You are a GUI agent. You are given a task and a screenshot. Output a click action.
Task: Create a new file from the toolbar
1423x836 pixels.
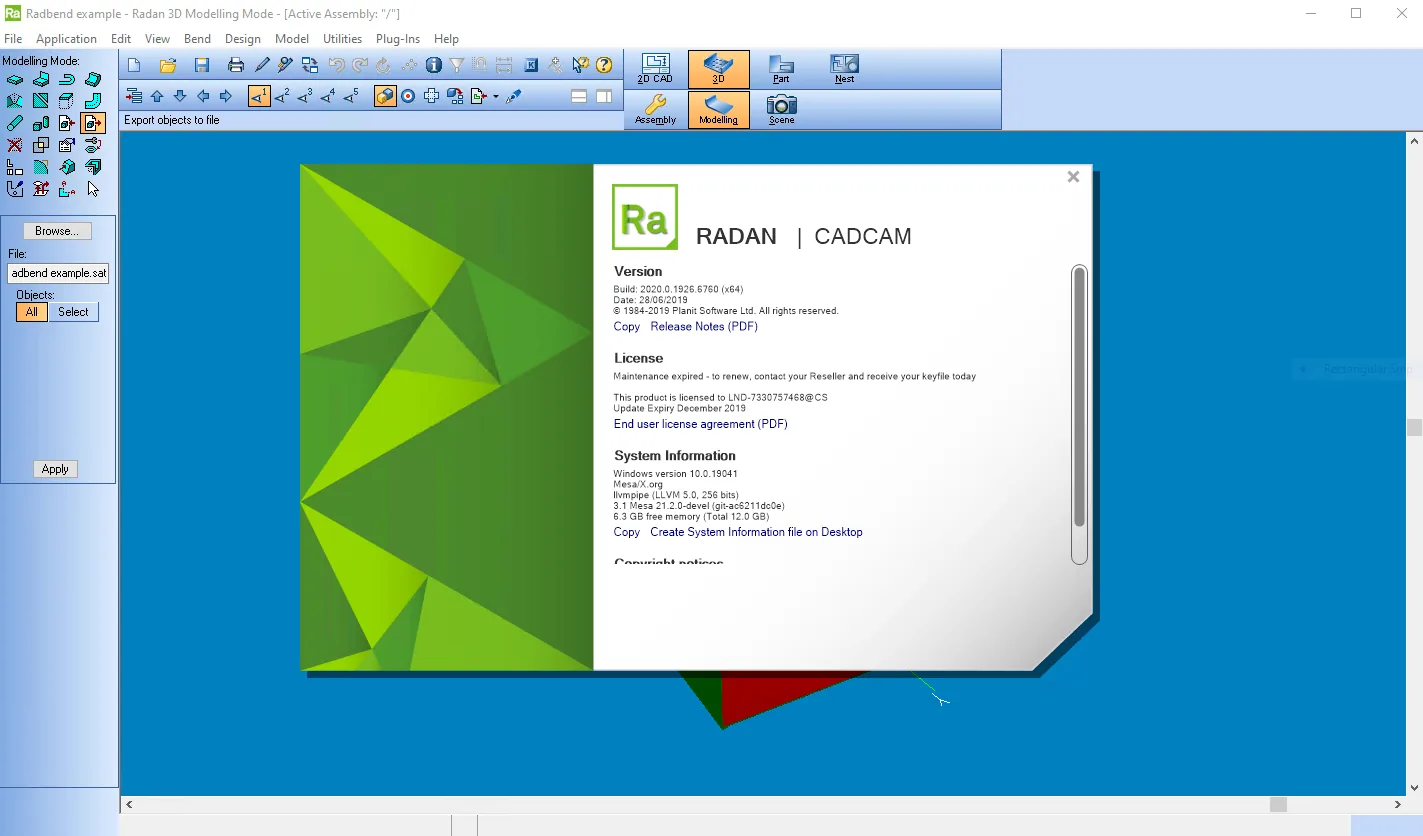(x=134, y=65)
